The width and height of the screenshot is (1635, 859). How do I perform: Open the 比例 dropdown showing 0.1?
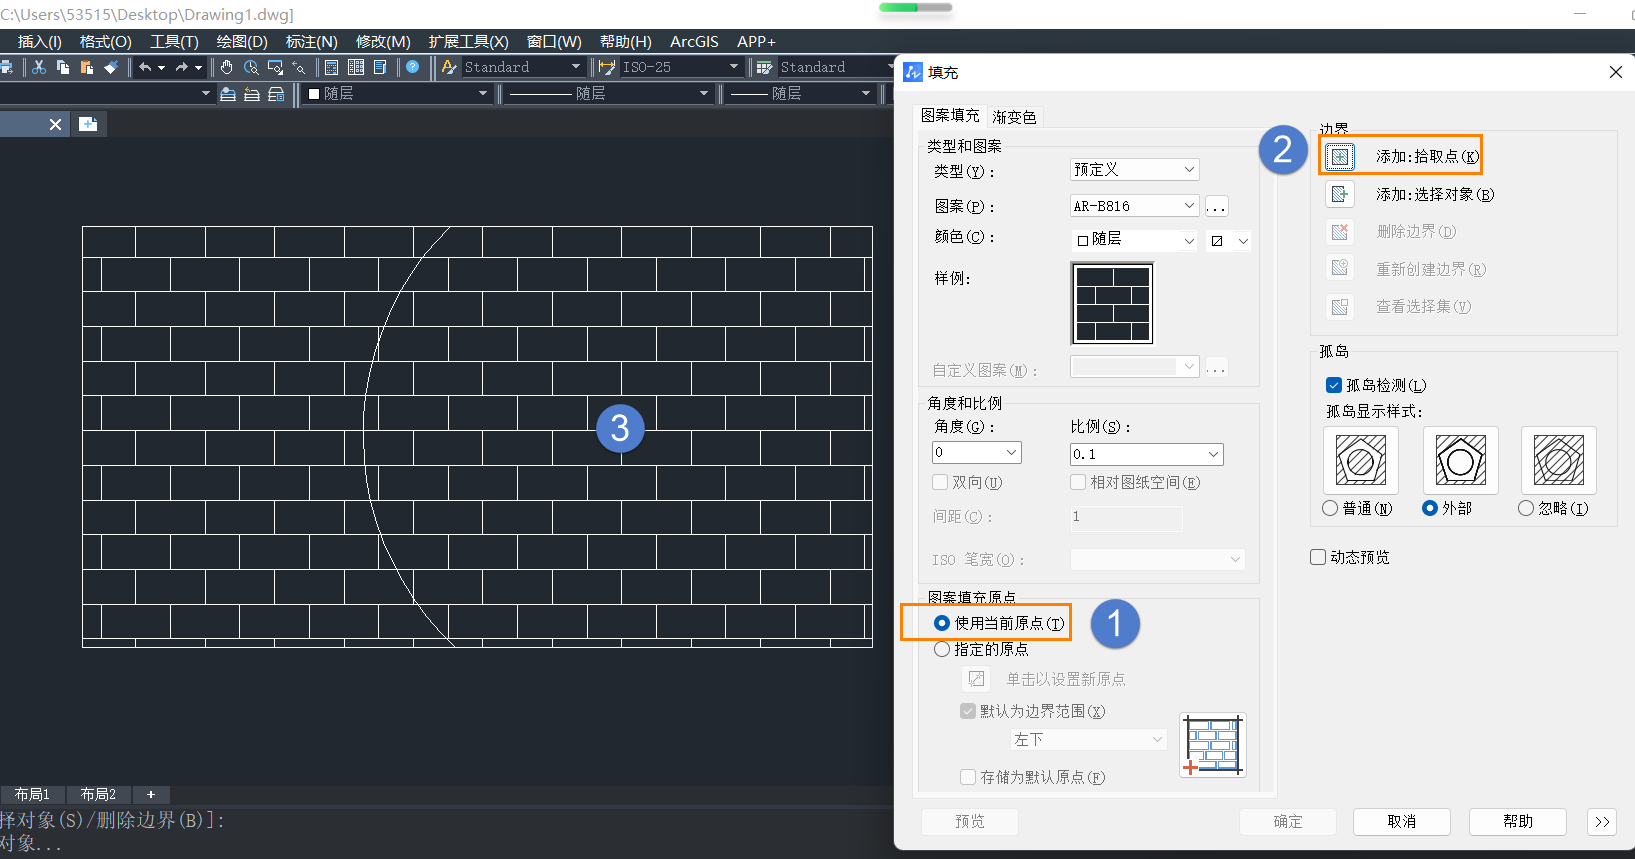coord(1146,454)
